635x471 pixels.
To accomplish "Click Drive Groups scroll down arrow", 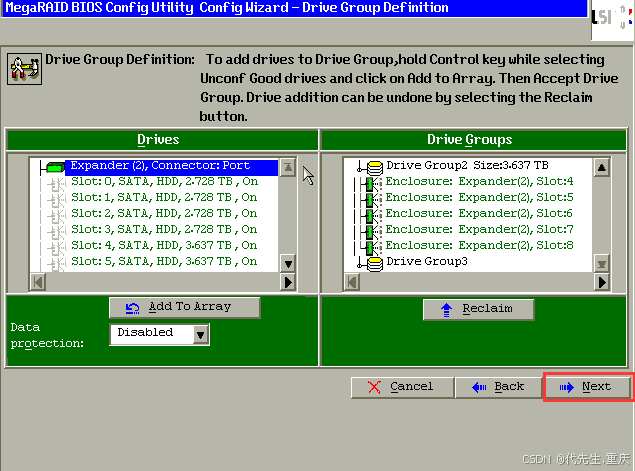I will click(602, 264).
